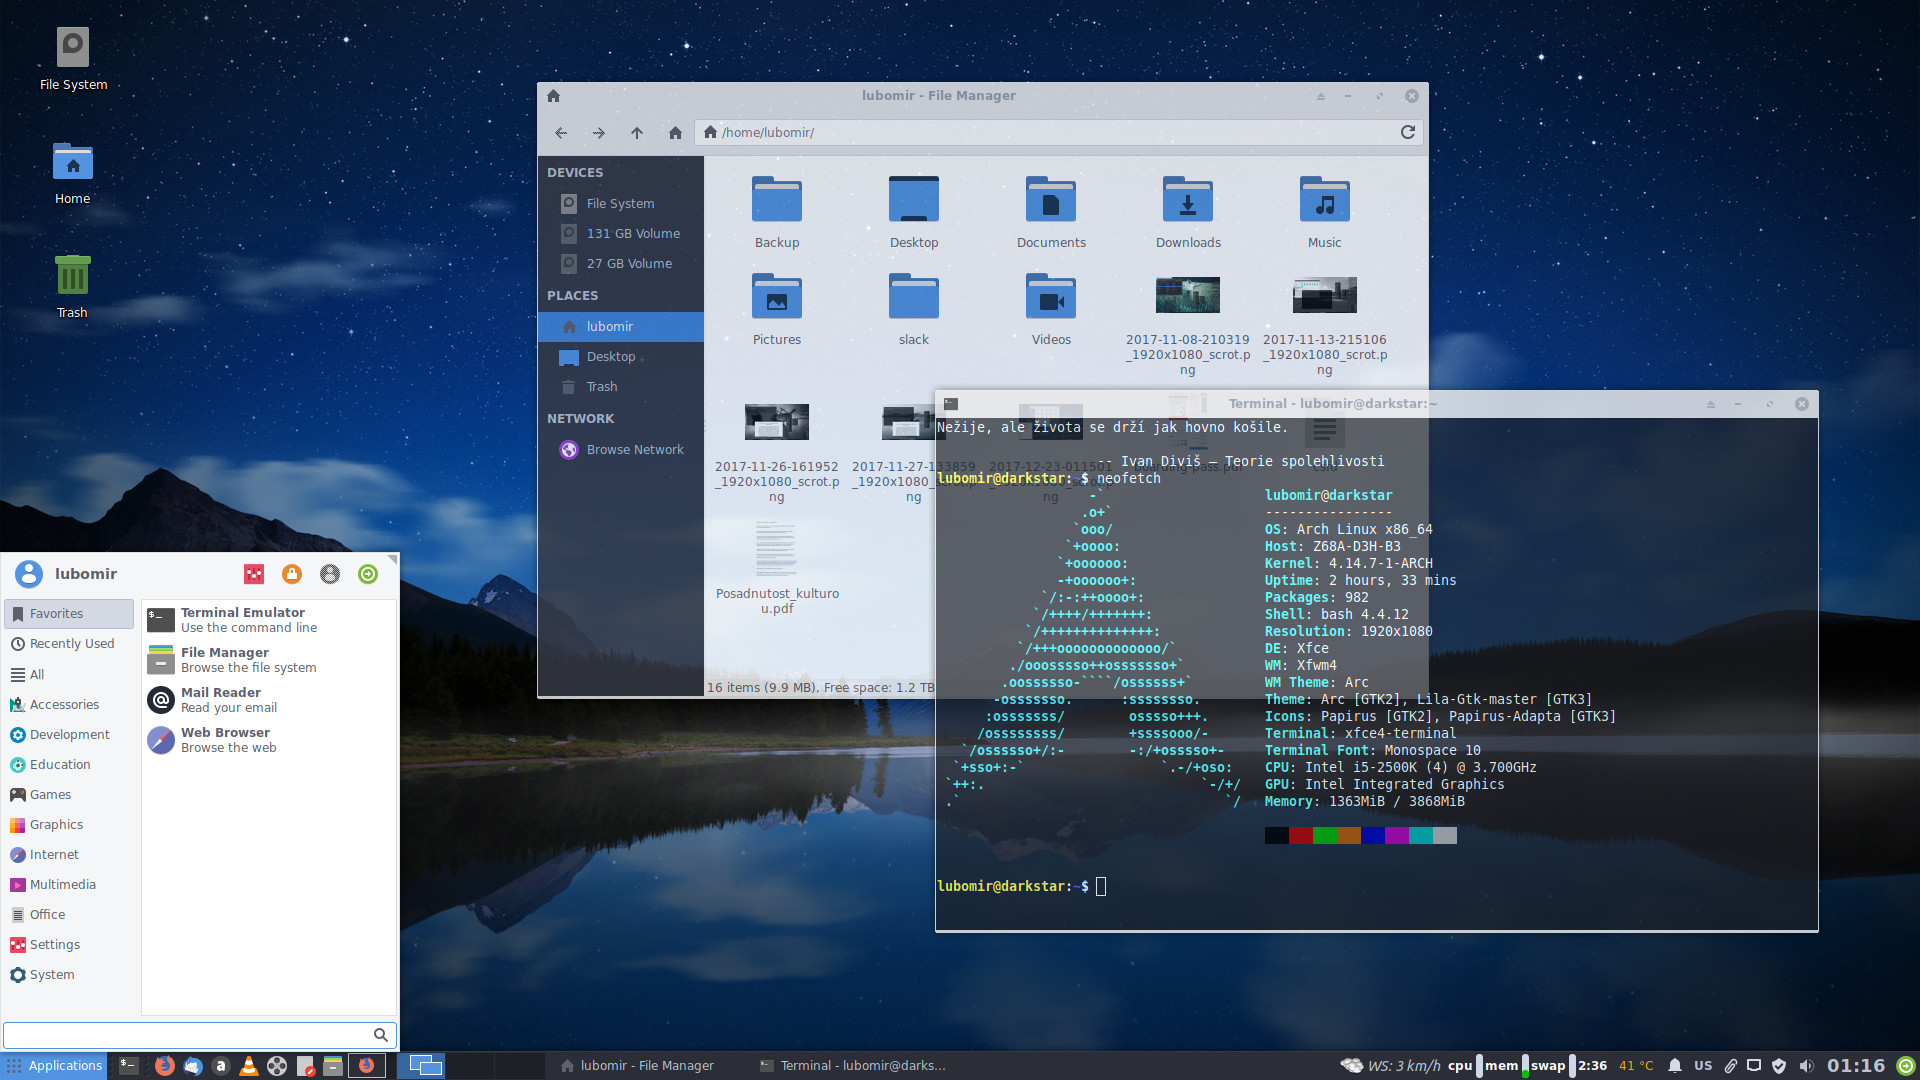
Task: Click the notification bell in panel
Action: coord(1675,1066)
